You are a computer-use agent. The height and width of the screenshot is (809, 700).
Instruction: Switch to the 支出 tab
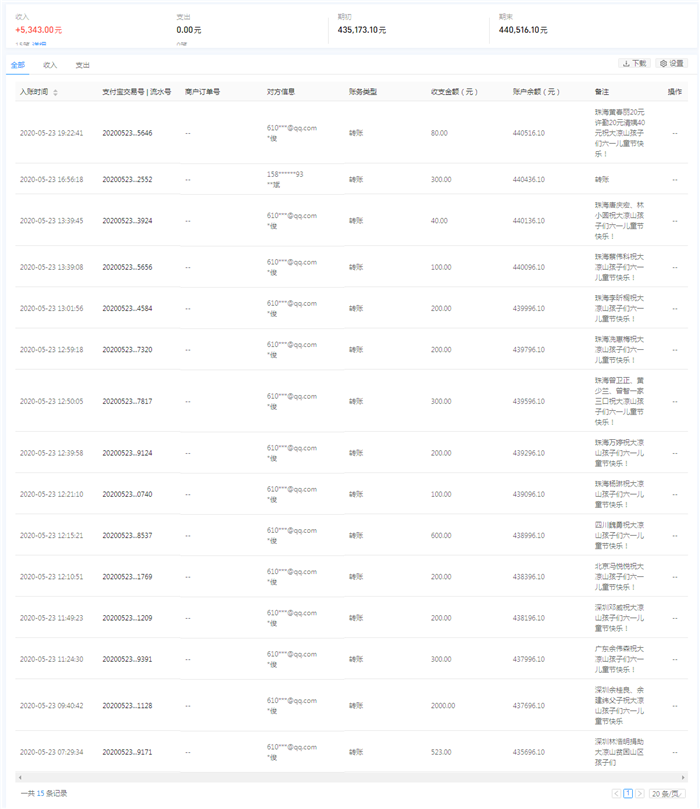(x=82, y=65)
